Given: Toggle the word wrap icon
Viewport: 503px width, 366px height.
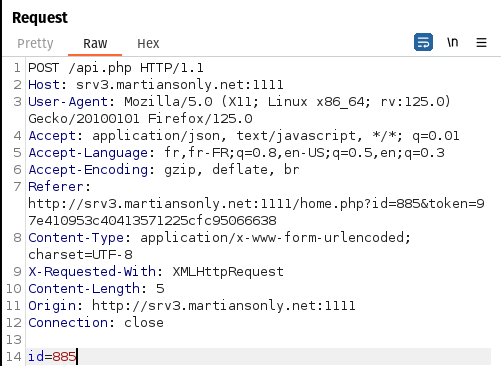Looking at the screenshot, I should click(x=423, y=42).
